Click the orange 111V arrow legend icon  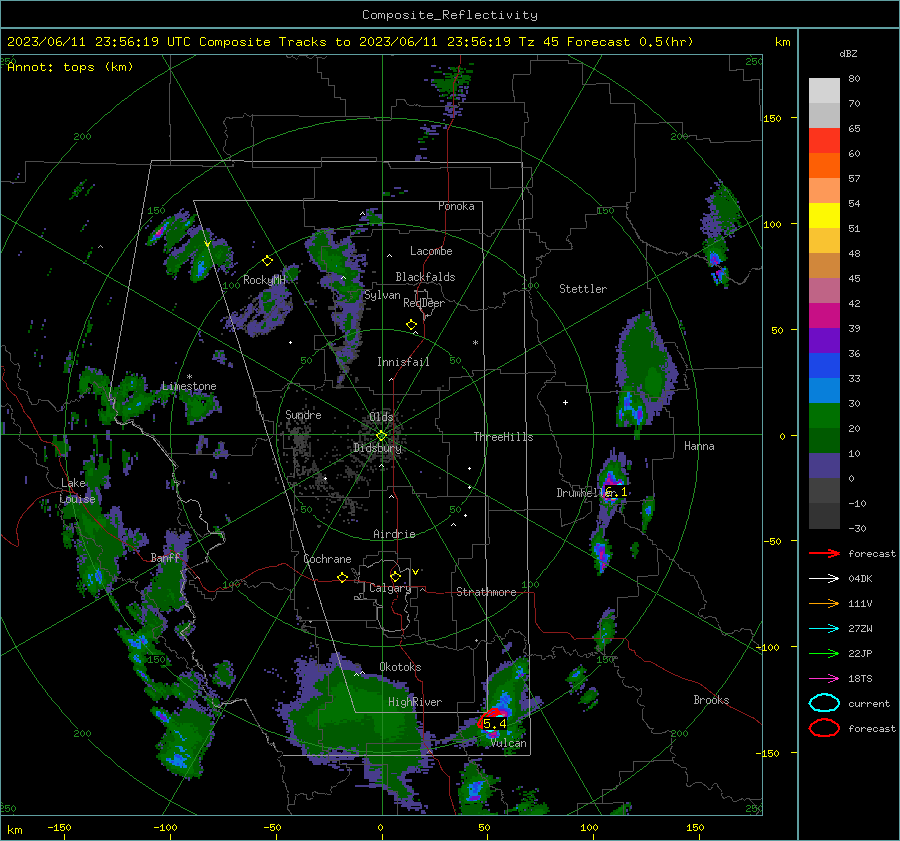(x=824, y=603)
